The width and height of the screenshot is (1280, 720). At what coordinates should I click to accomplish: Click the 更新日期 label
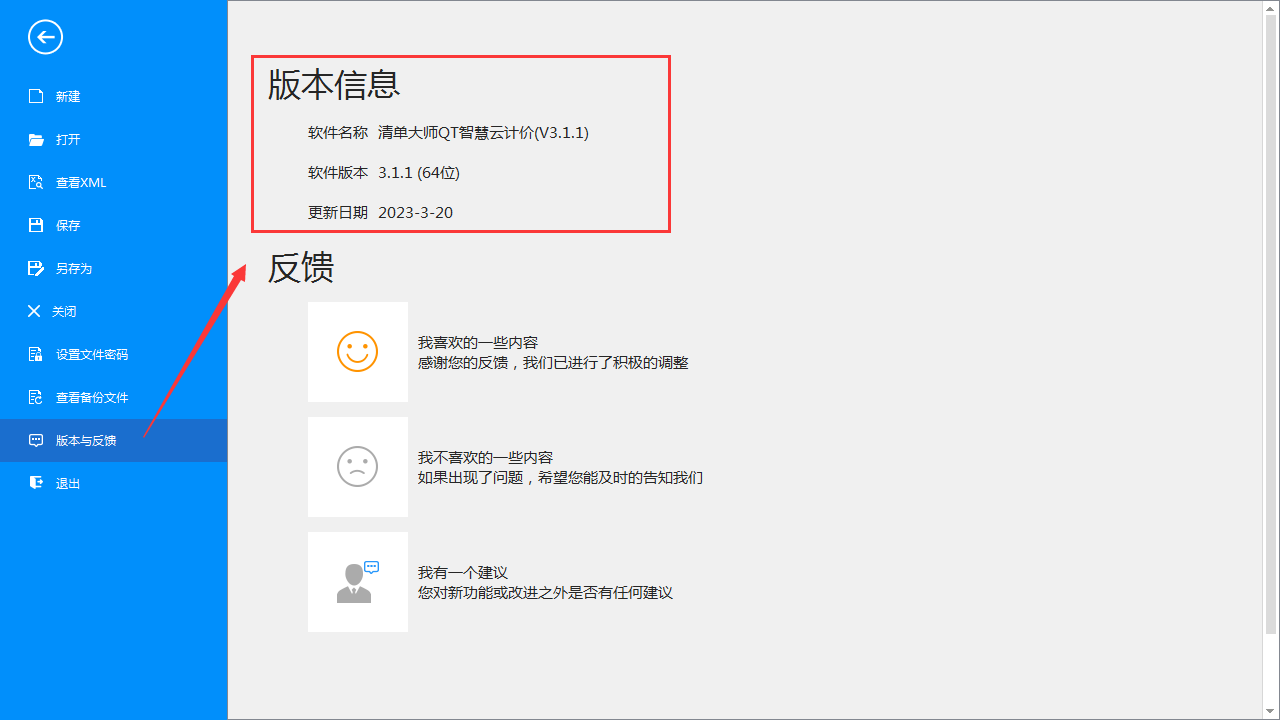point(338,213)
